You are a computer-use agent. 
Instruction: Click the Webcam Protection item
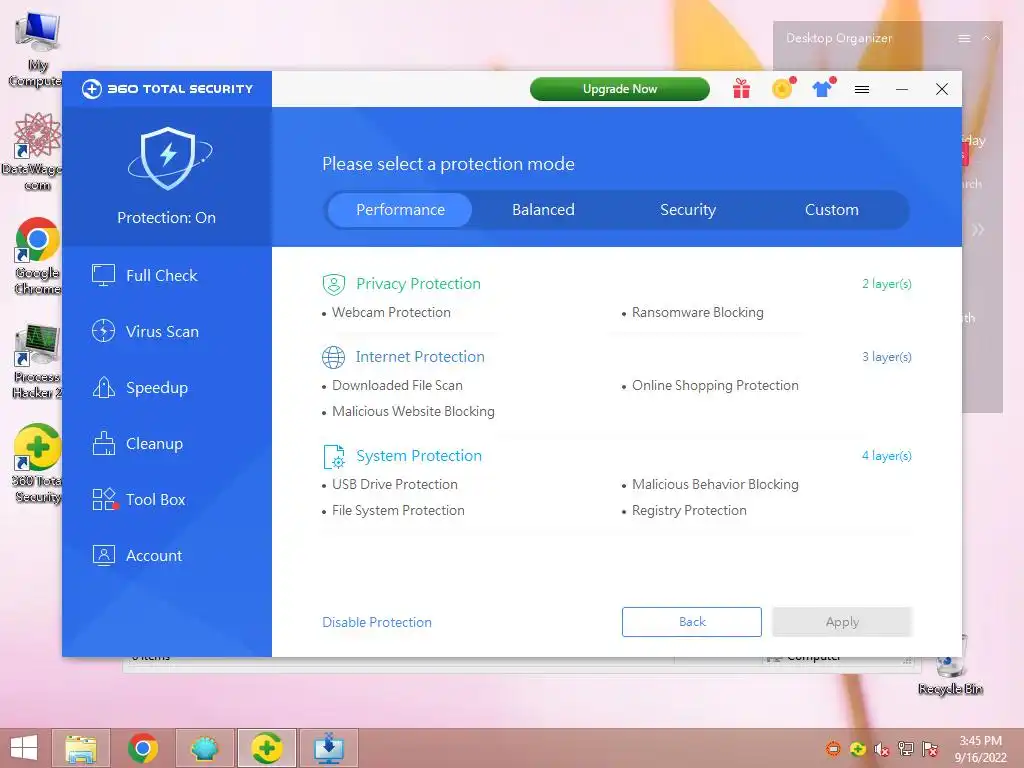[391, 312]
